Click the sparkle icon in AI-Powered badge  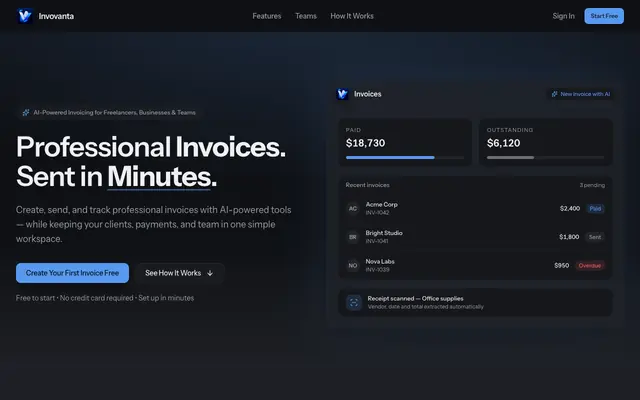click(x=26, y=113)
